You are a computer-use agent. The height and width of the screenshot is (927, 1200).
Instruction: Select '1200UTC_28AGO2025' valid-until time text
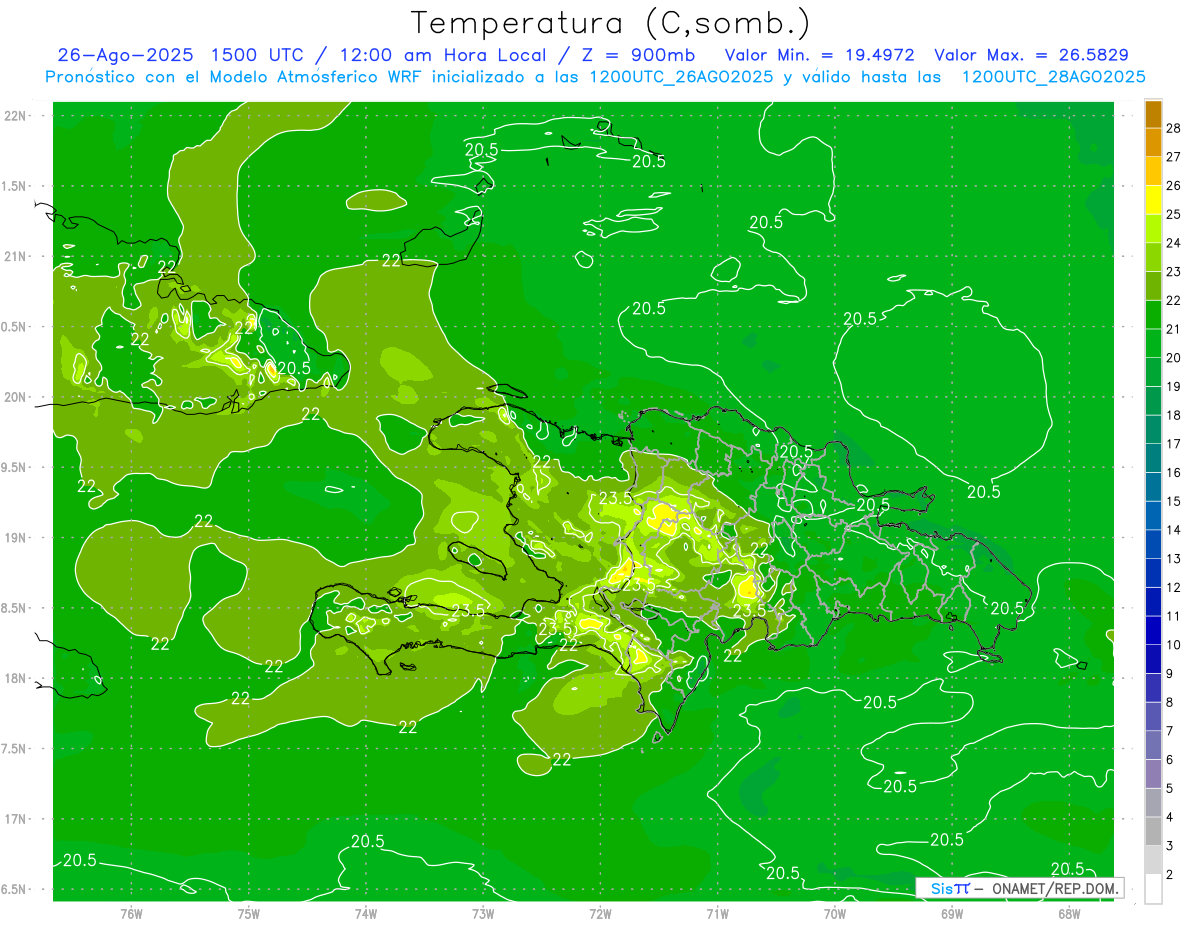pos(1053,77)
